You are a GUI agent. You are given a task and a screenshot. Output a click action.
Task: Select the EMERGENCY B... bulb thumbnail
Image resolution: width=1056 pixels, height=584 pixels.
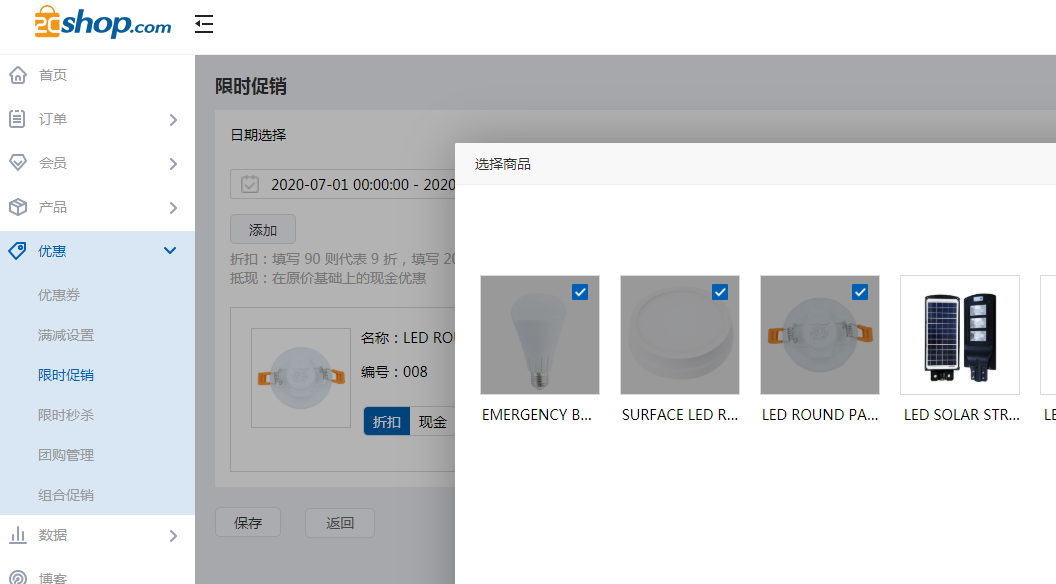point(539,335)
